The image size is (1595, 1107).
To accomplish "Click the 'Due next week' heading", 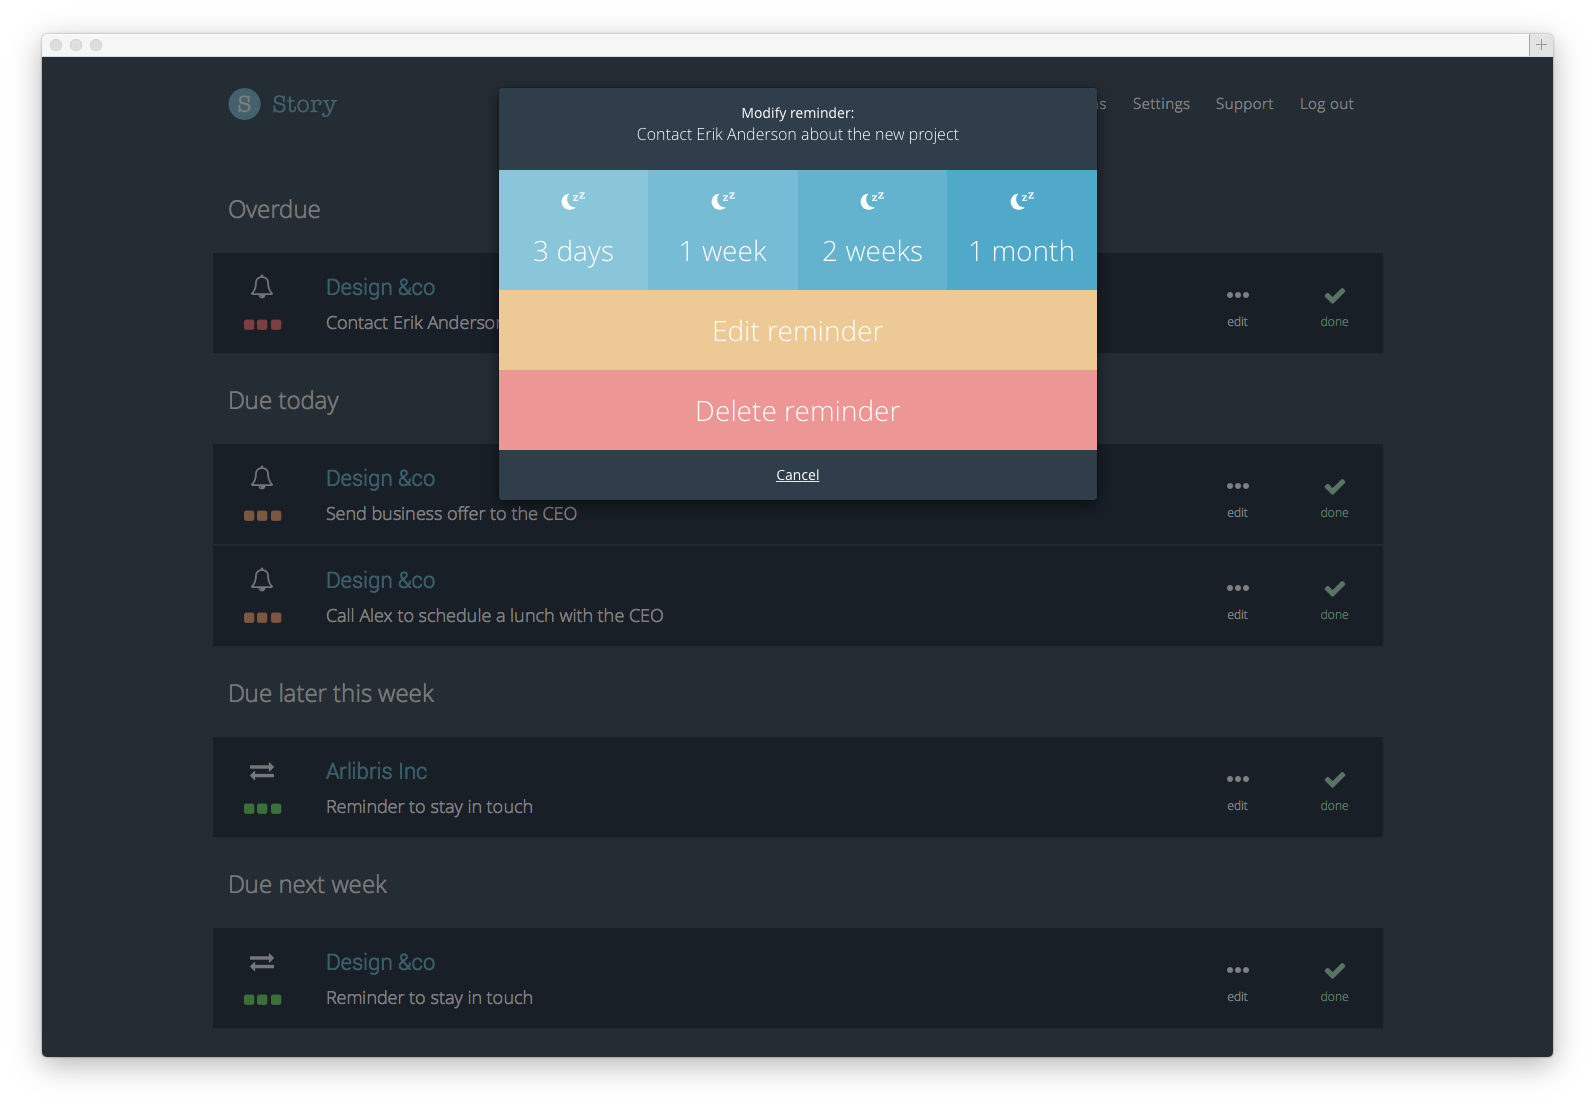I will tap(307, 884).
